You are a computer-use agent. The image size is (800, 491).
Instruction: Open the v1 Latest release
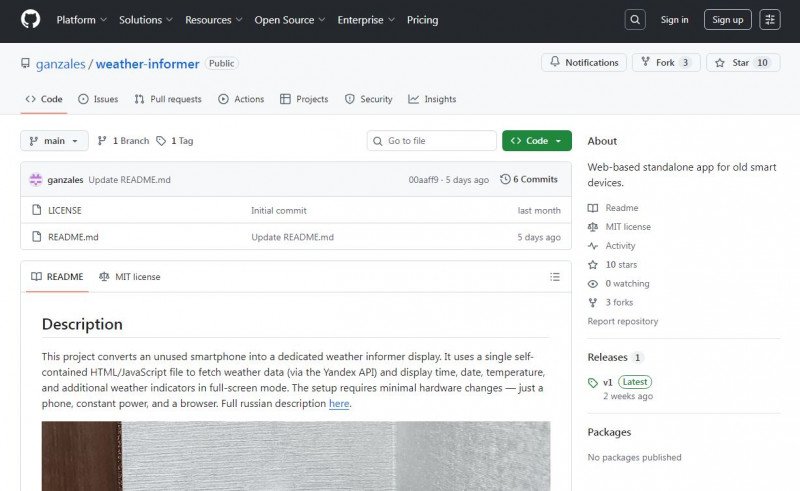(x=607, y=382)
